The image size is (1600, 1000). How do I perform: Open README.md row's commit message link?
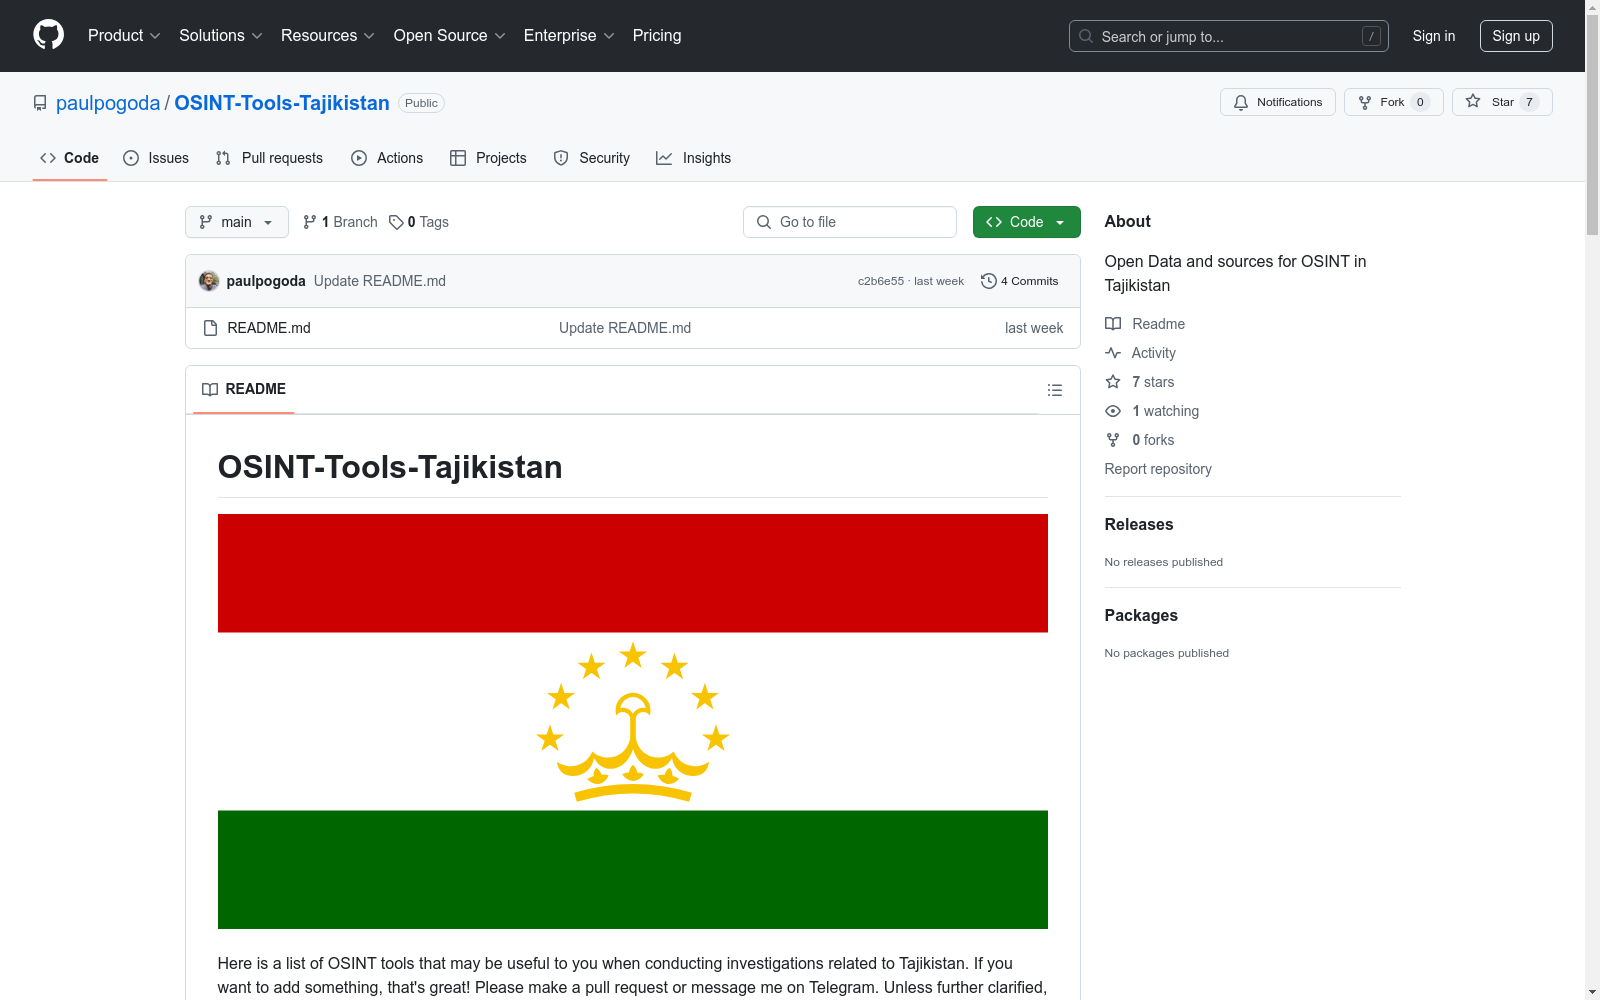point(625,328)
